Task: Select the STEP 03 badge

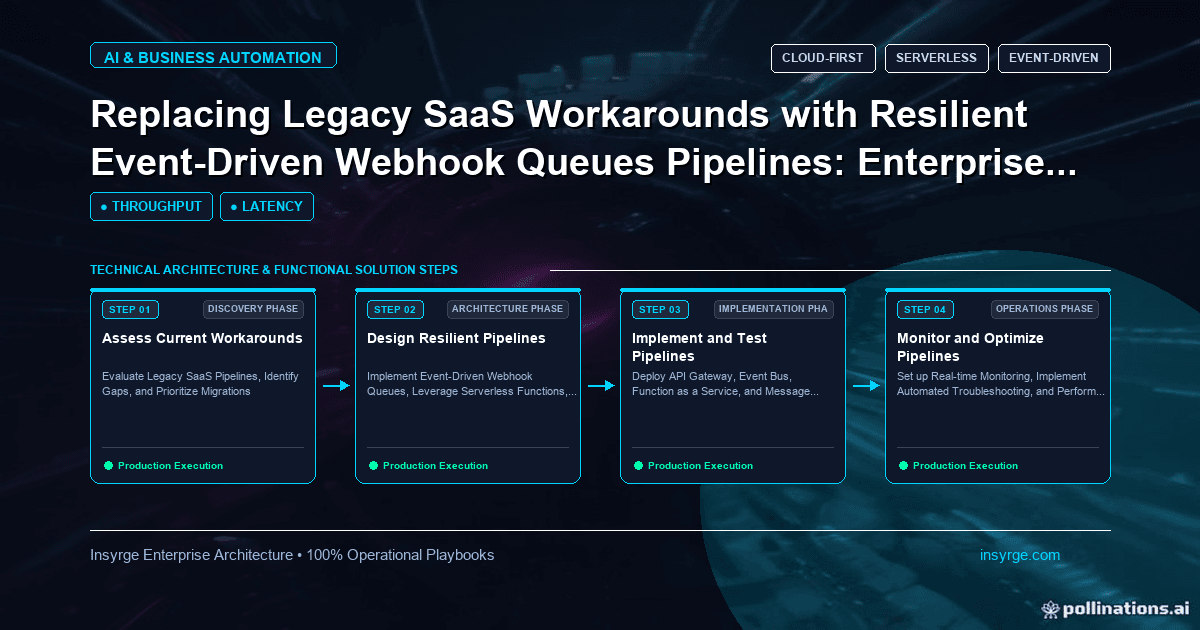Action: click(x=660, y=309)
